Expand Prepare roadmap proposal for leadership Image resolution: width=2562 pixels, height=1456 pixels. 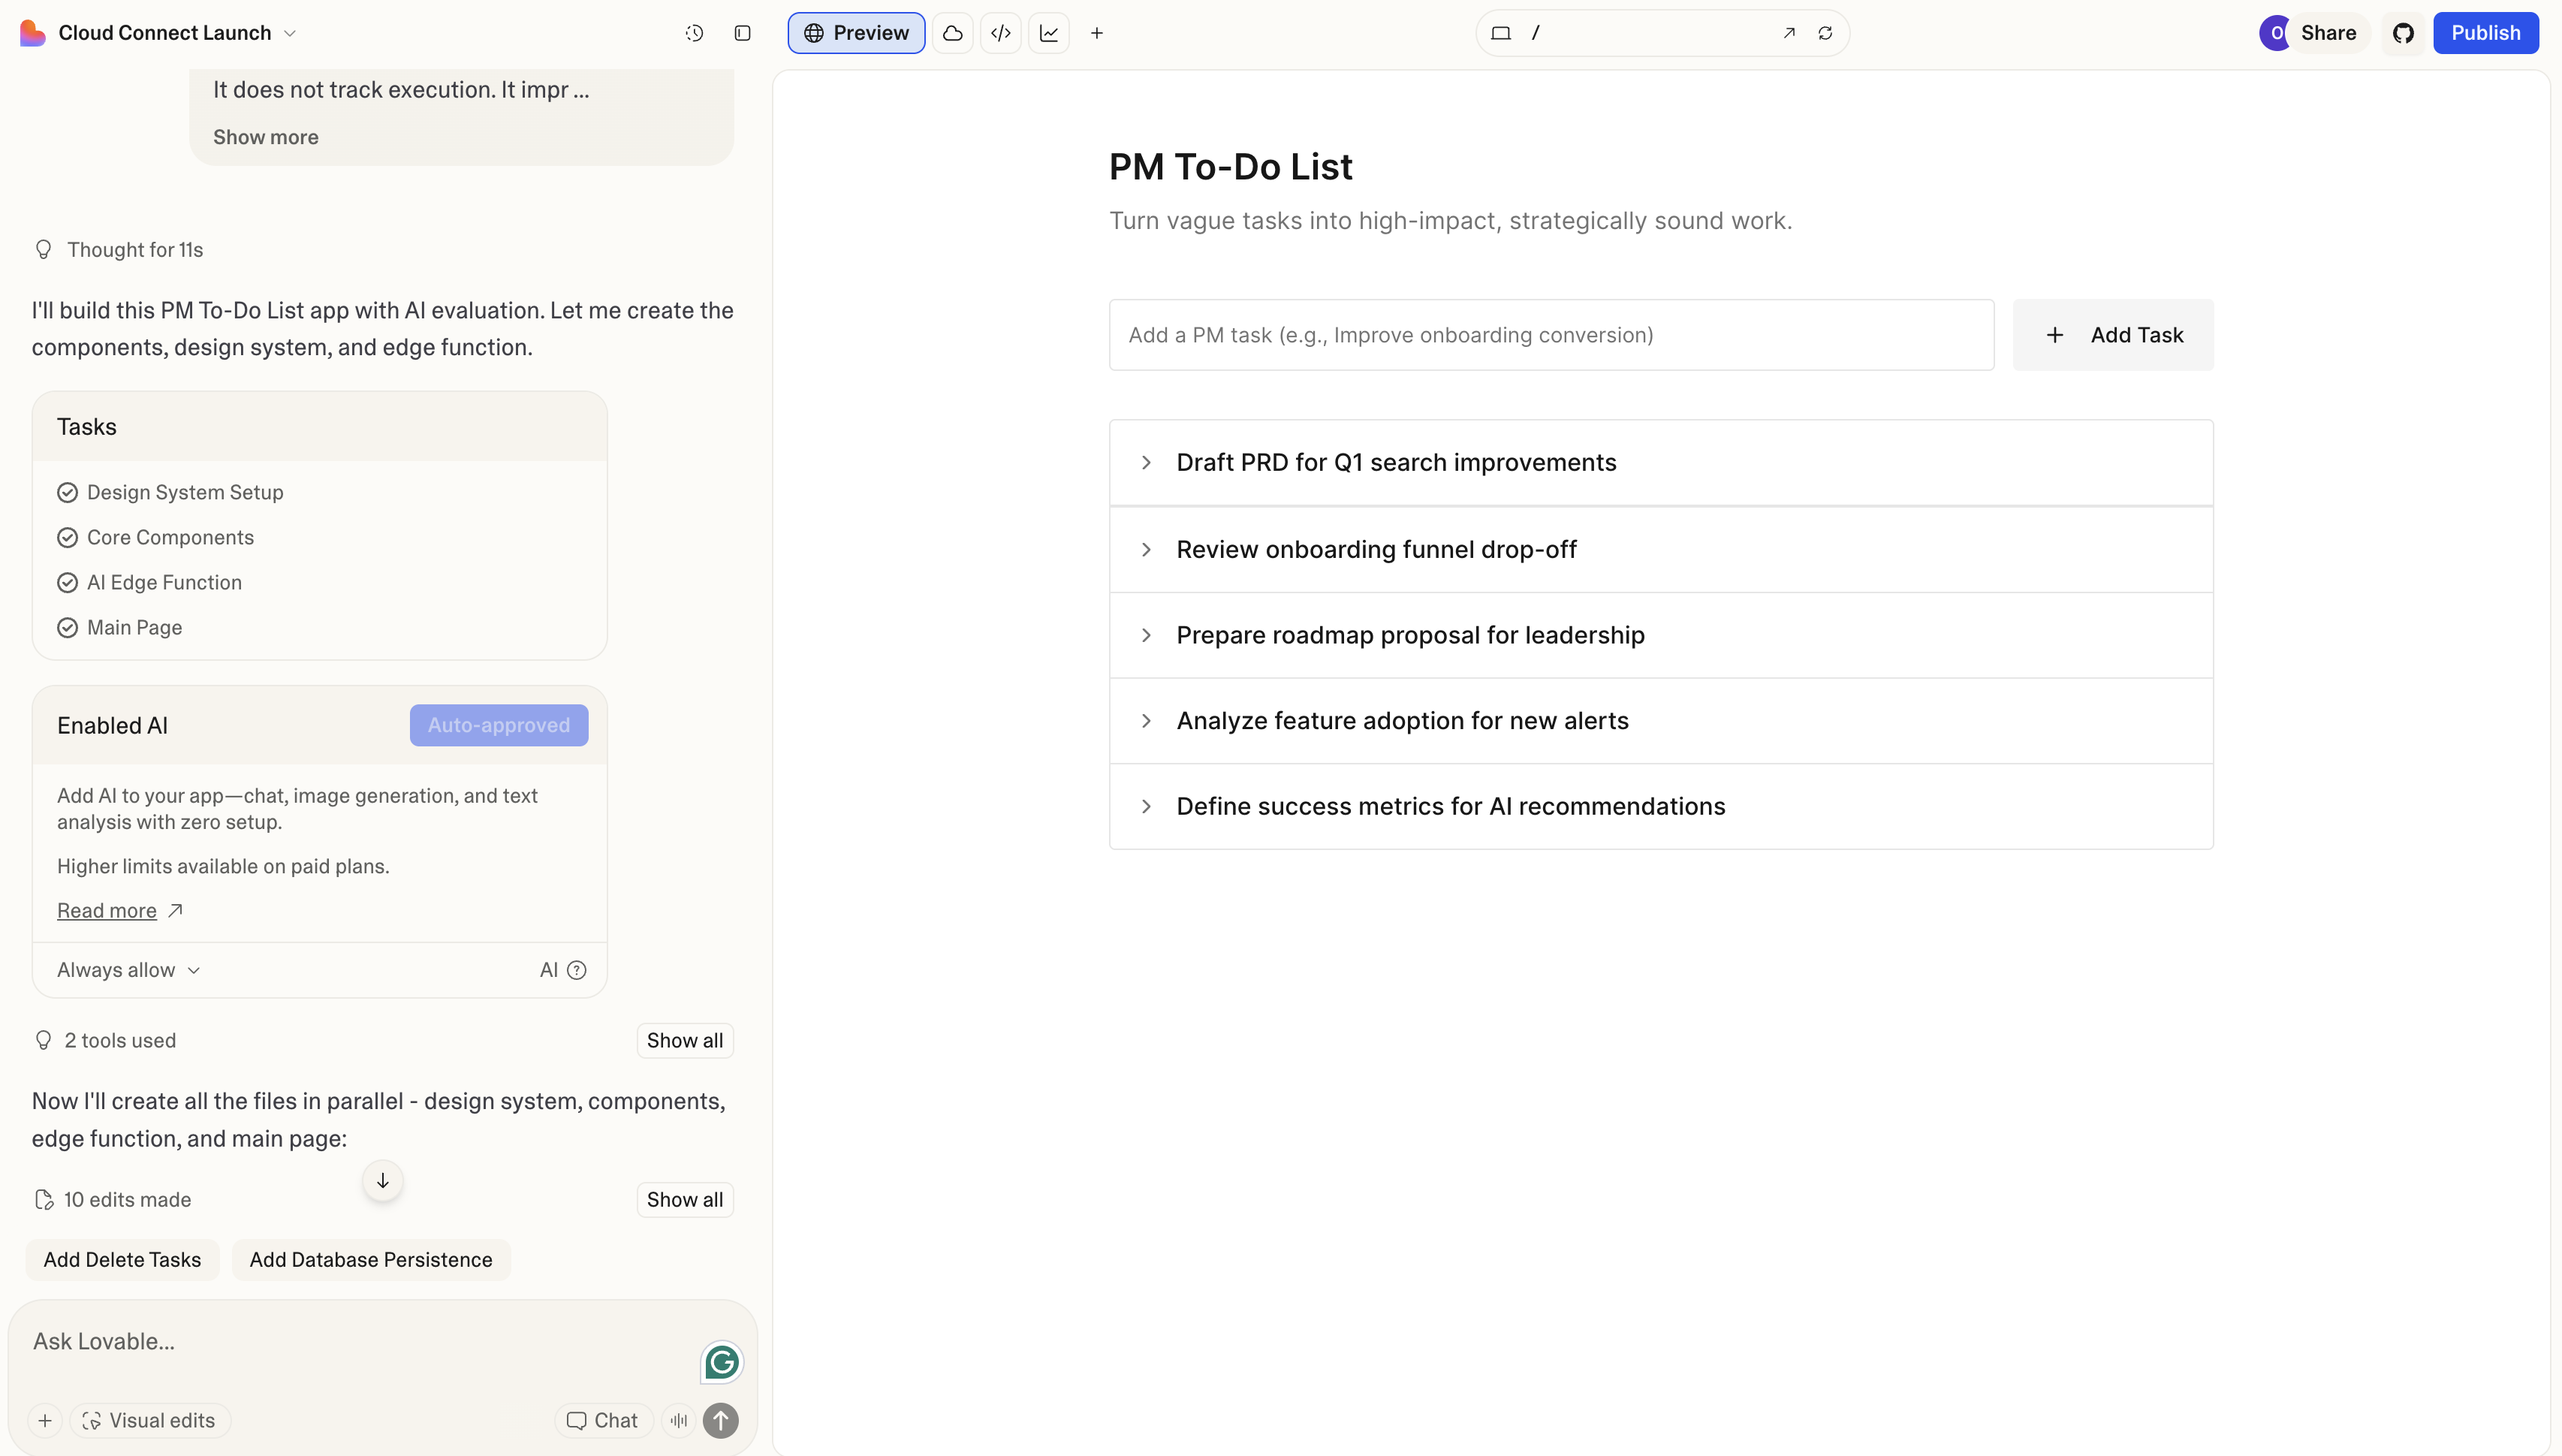tap(1661, 635)
